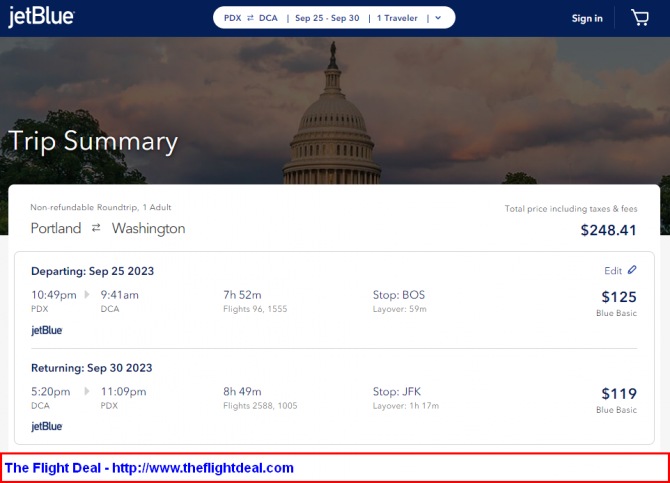The image size is (670, 483).
Task: Click the 8h 49m duration
Action: pyautogui.click(x=242, y=391)
